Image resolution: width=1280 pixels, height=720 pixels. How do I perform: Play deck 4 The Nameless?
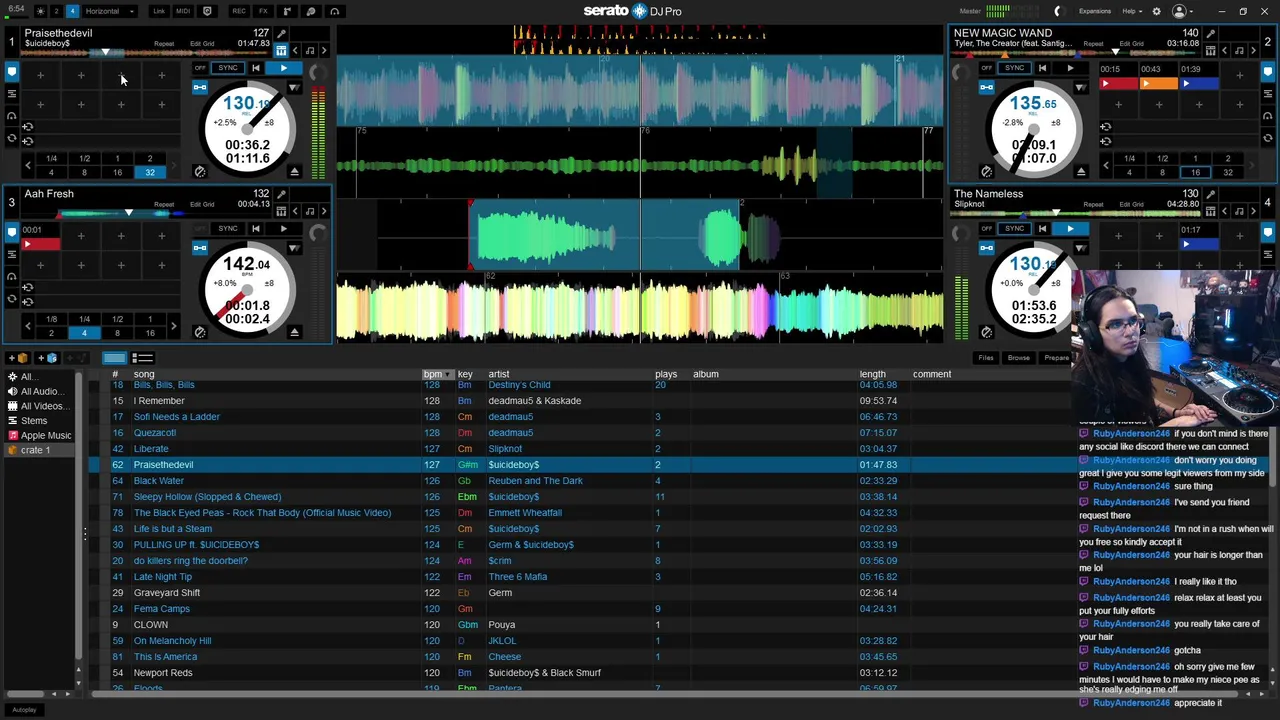click(x=1070, y=229)
